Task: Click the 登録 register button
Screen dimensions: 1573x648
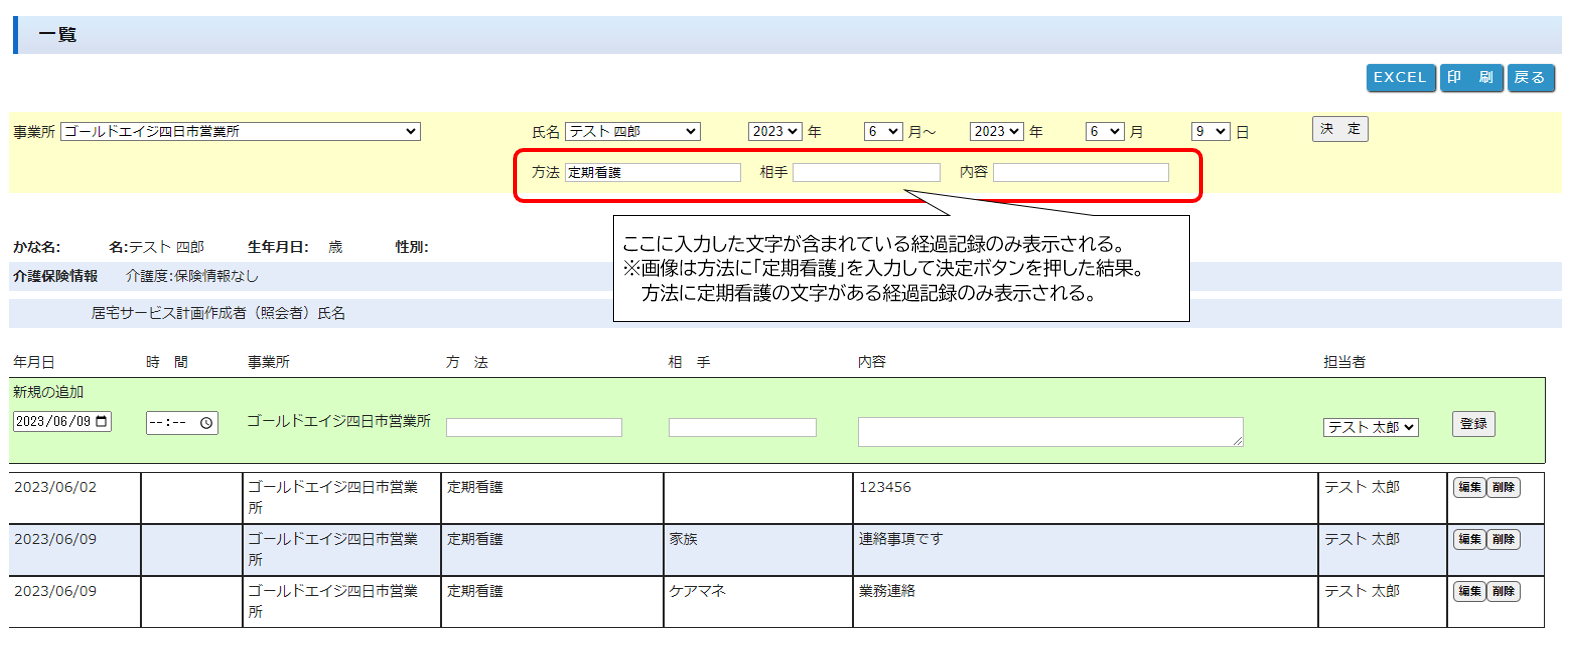Action: [1473, 424]
